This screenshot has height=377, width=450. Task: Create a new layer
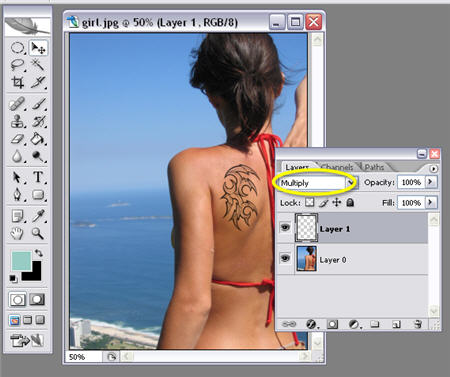coord(396,324)
